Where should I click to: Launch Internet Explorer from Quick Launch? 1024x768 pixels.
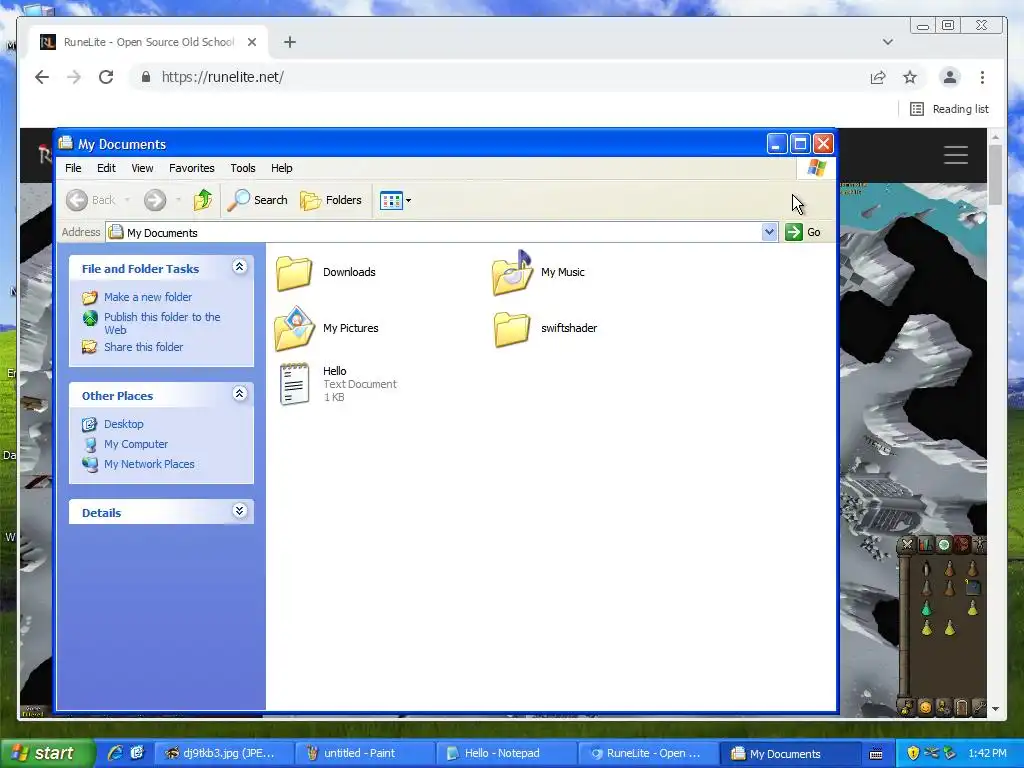pyautogui.click(x=116, y=753)
